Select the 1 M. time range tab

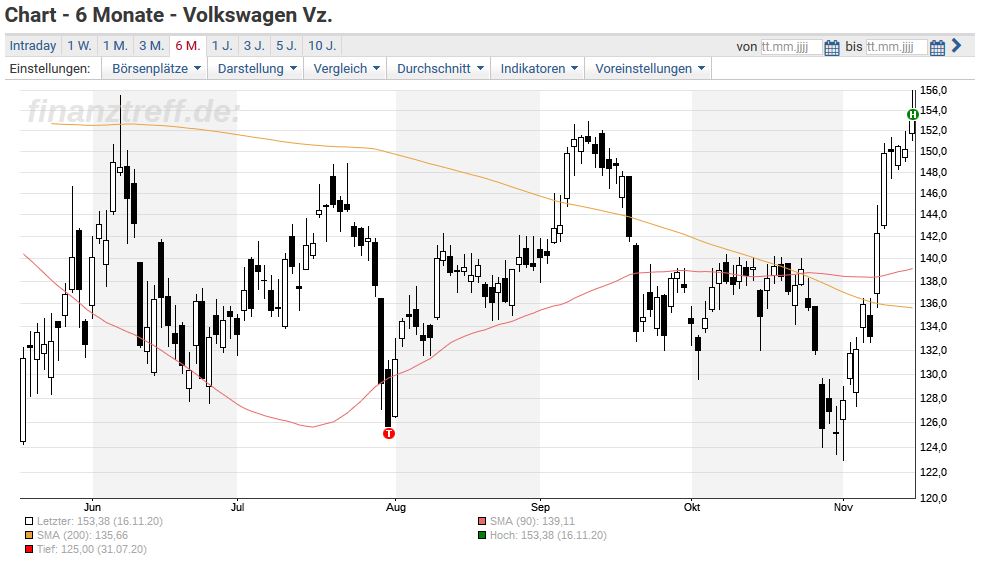tap(115, 46)
